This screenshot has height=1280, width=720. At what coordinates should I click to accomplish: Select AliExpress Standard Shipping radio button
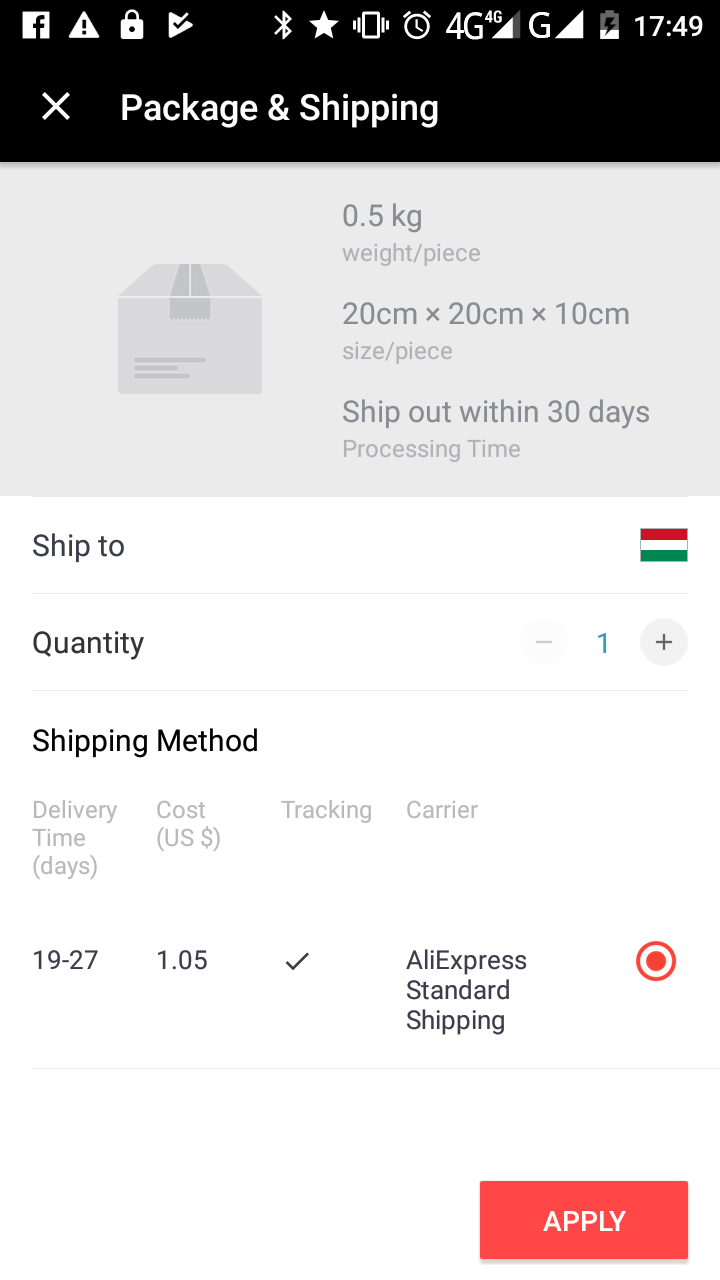656,961
